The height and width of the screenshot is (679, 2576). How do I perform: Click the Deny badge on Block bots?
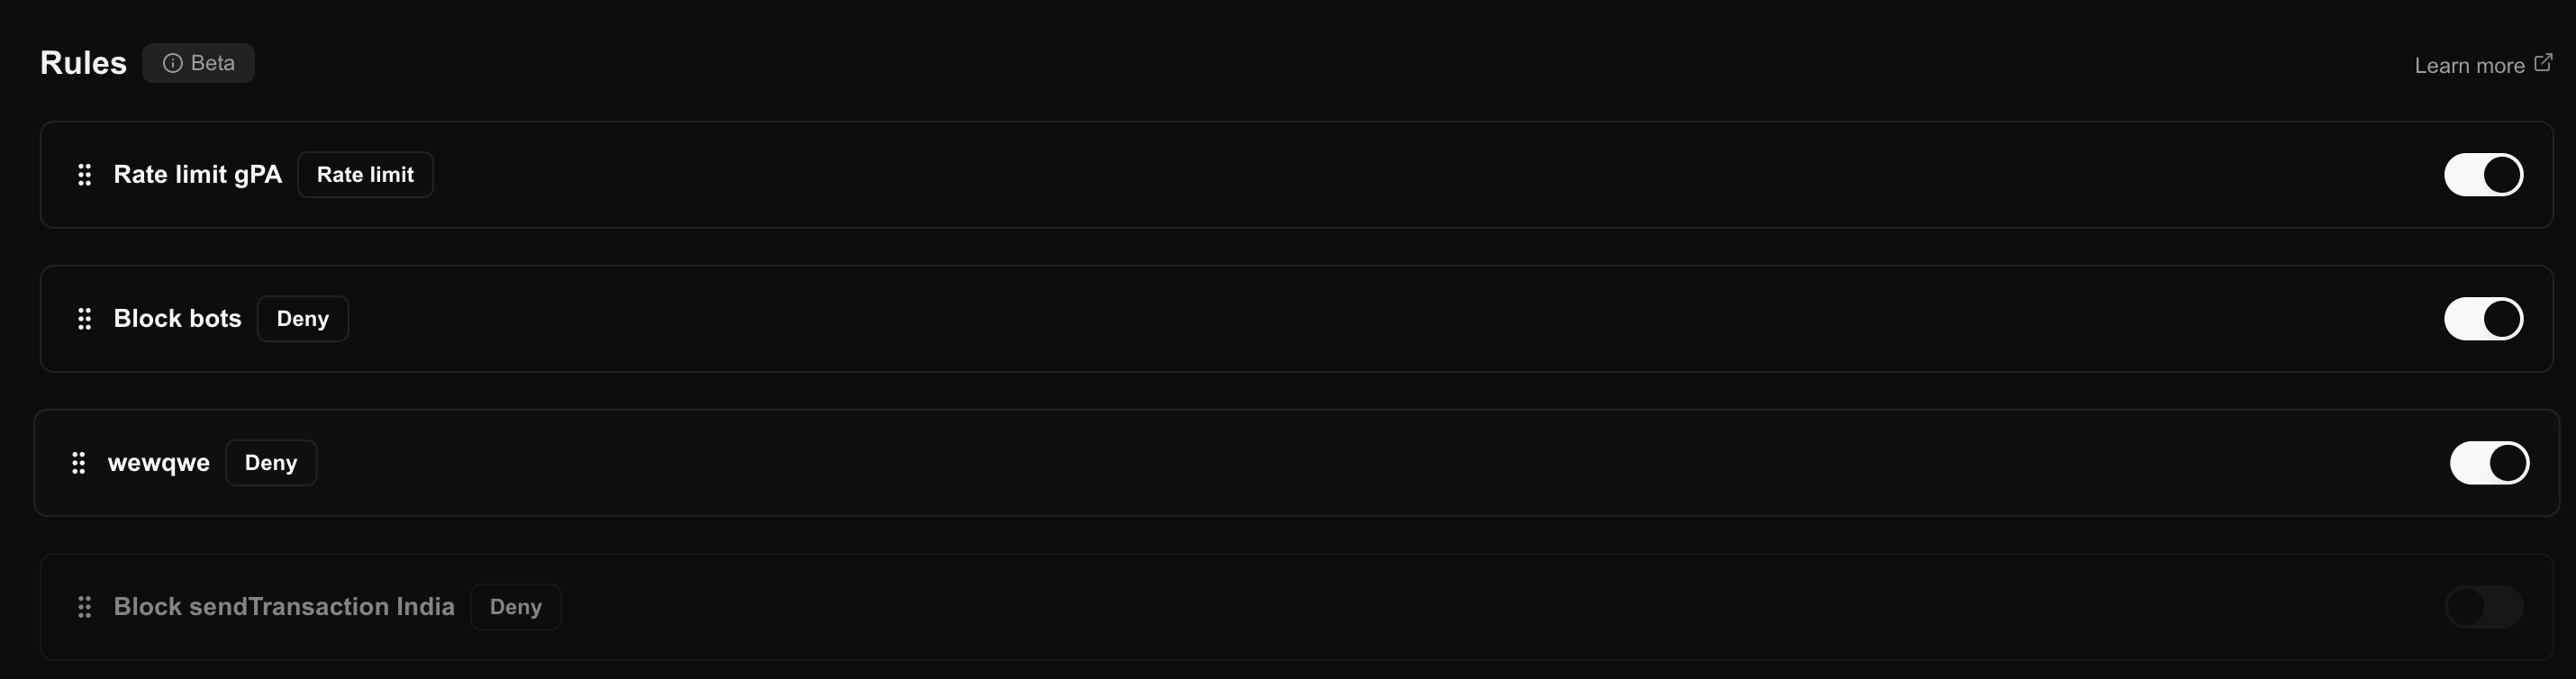coord(302,319)
